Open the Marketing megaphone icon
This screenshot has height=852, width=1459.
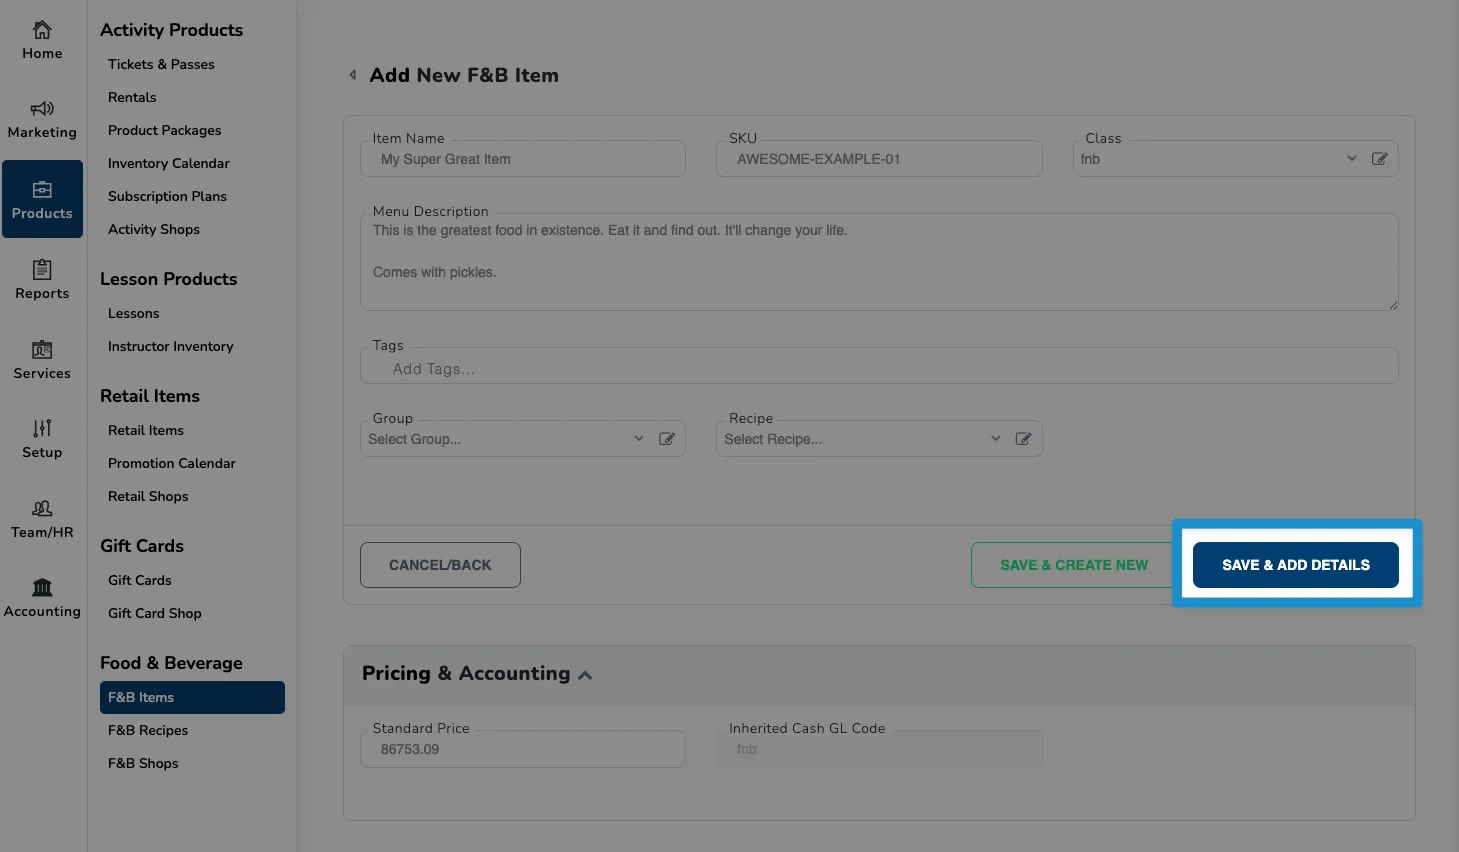(x=42, y=108)
